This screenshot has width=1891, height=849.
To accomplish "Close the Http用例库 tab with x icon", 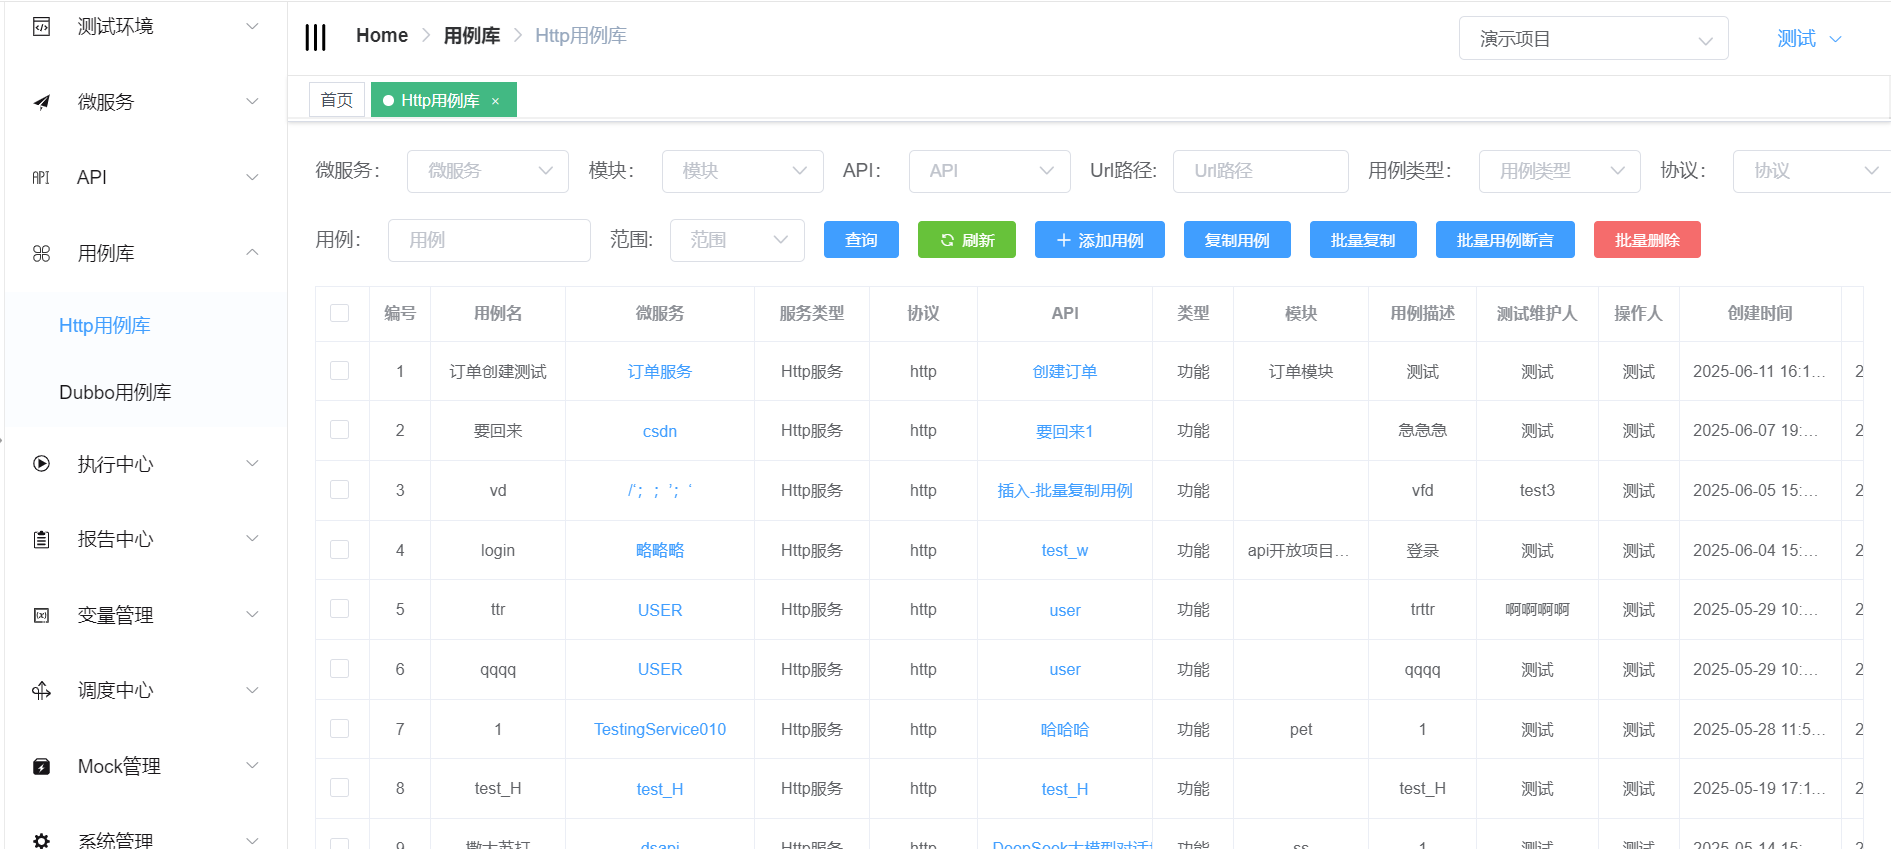I will (495, 101).
